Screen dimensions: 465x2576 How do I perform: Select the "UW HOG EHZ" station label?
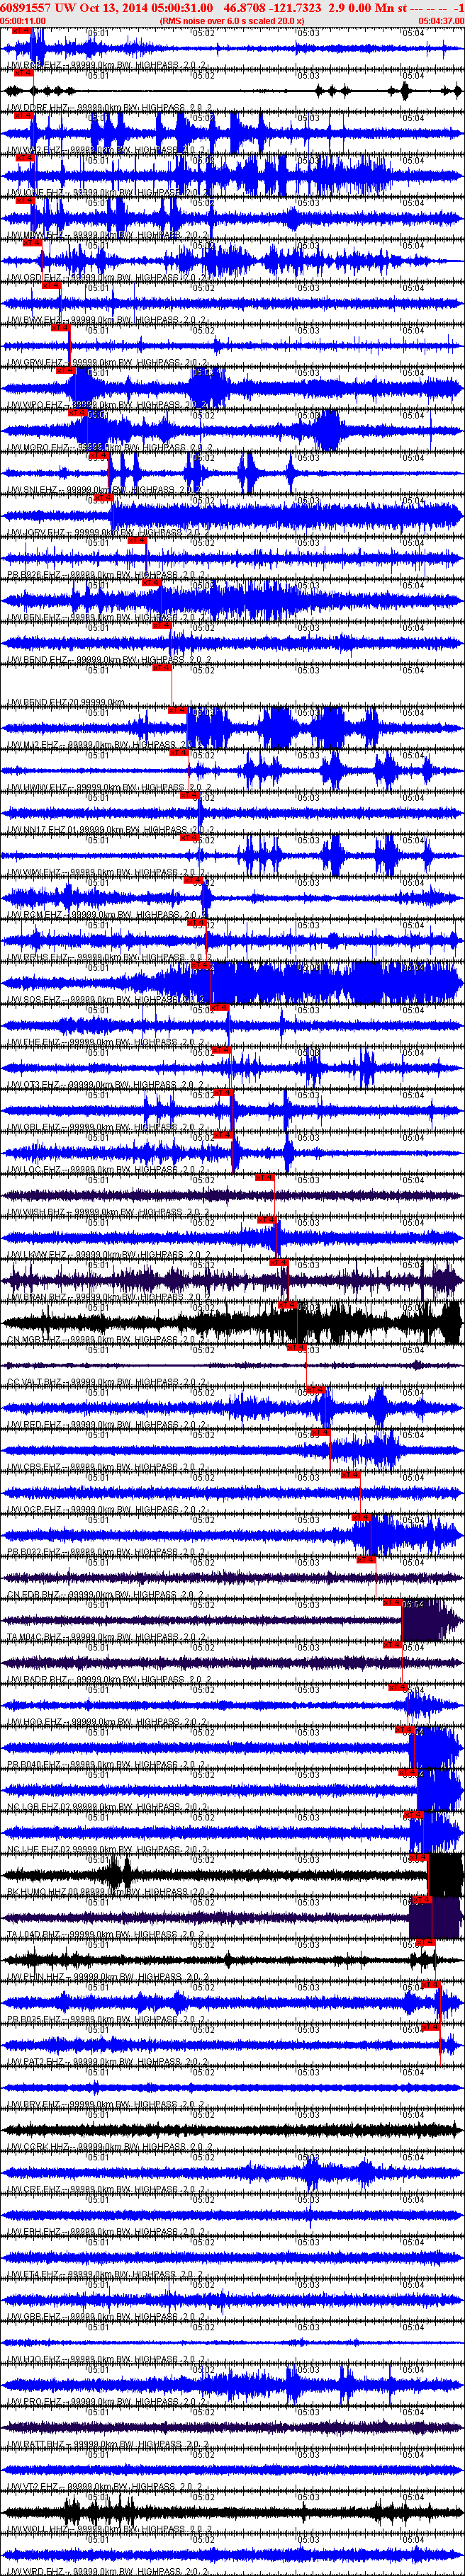coord(34,1722)
